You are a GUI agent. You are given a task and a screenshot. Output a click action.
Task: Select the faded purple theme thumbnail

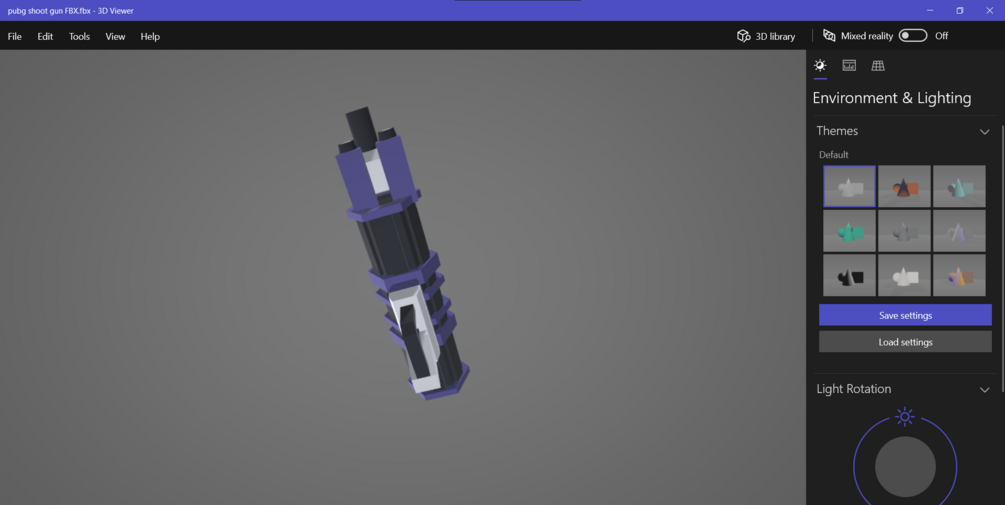[959, 231]
